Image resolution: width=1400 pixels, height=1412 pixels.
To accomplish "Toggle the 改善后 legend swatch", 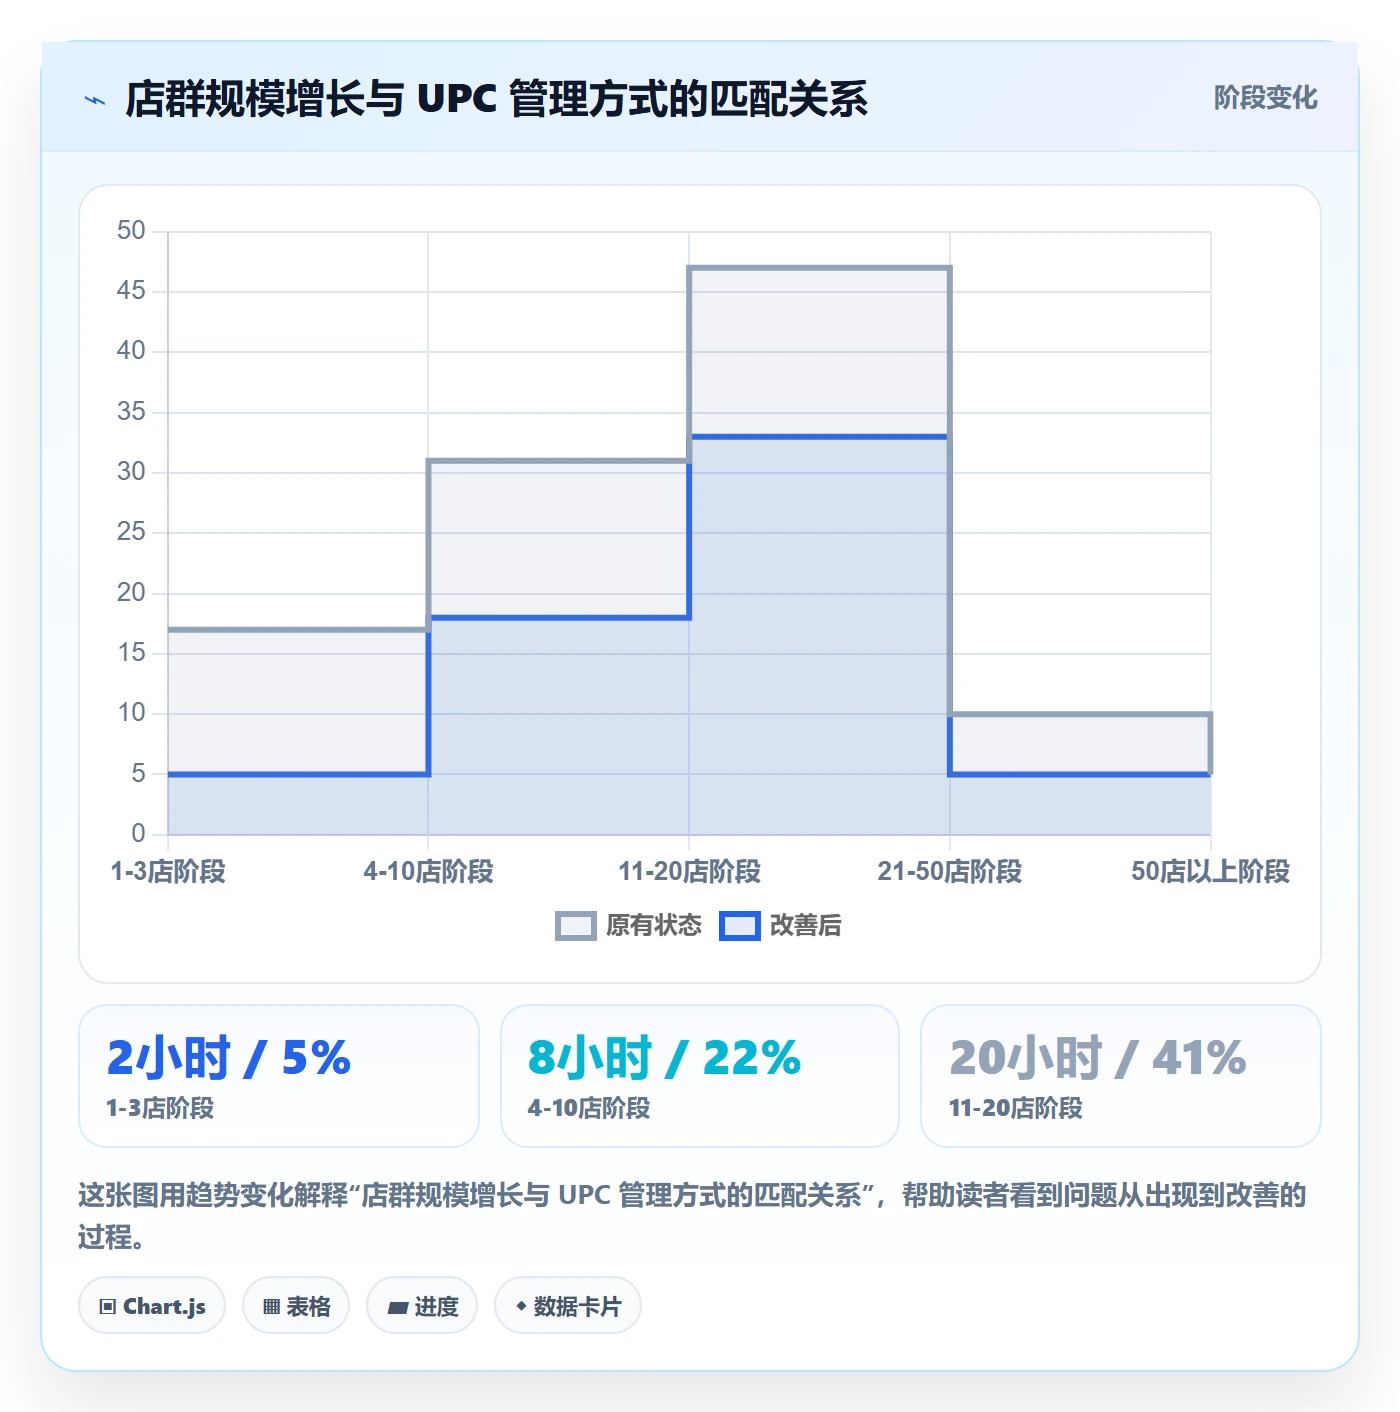I will pos(740,926).
